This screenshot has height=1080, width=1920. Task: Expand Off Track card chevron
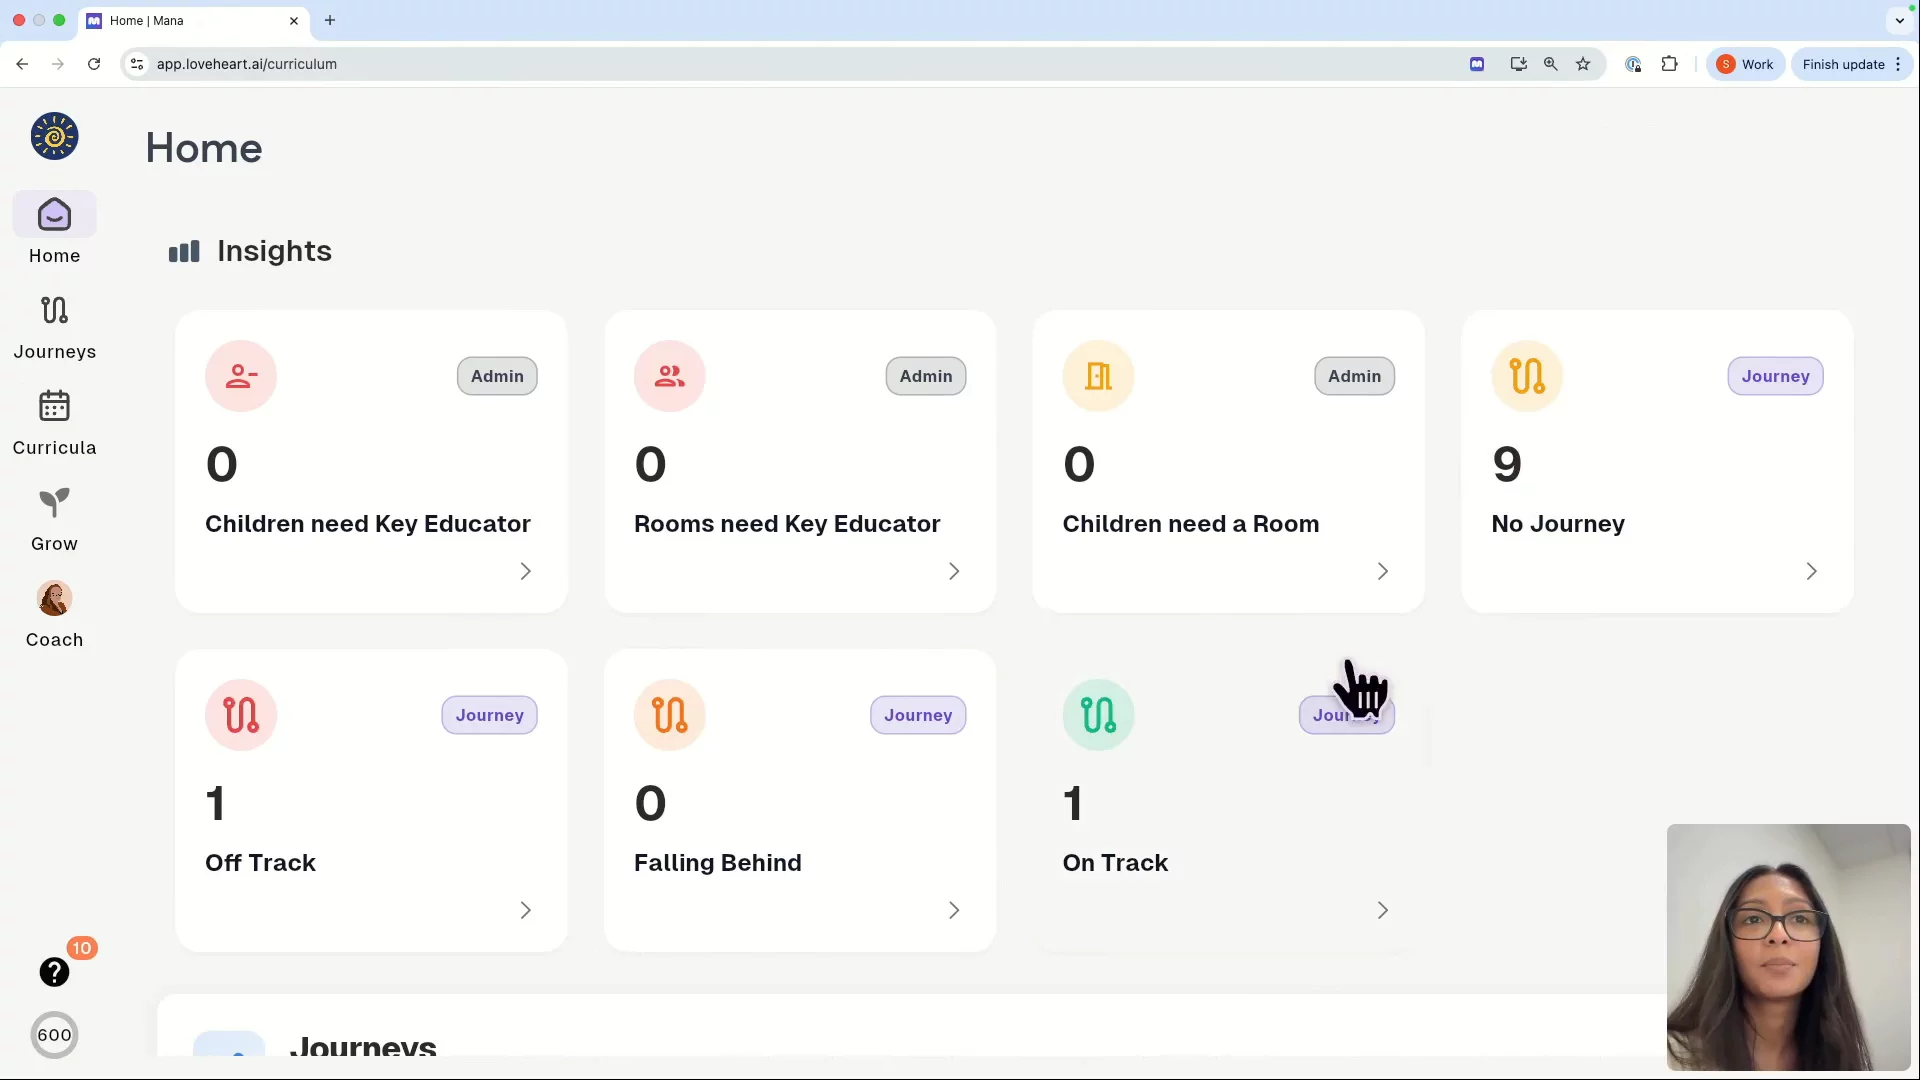pos(525,910)
